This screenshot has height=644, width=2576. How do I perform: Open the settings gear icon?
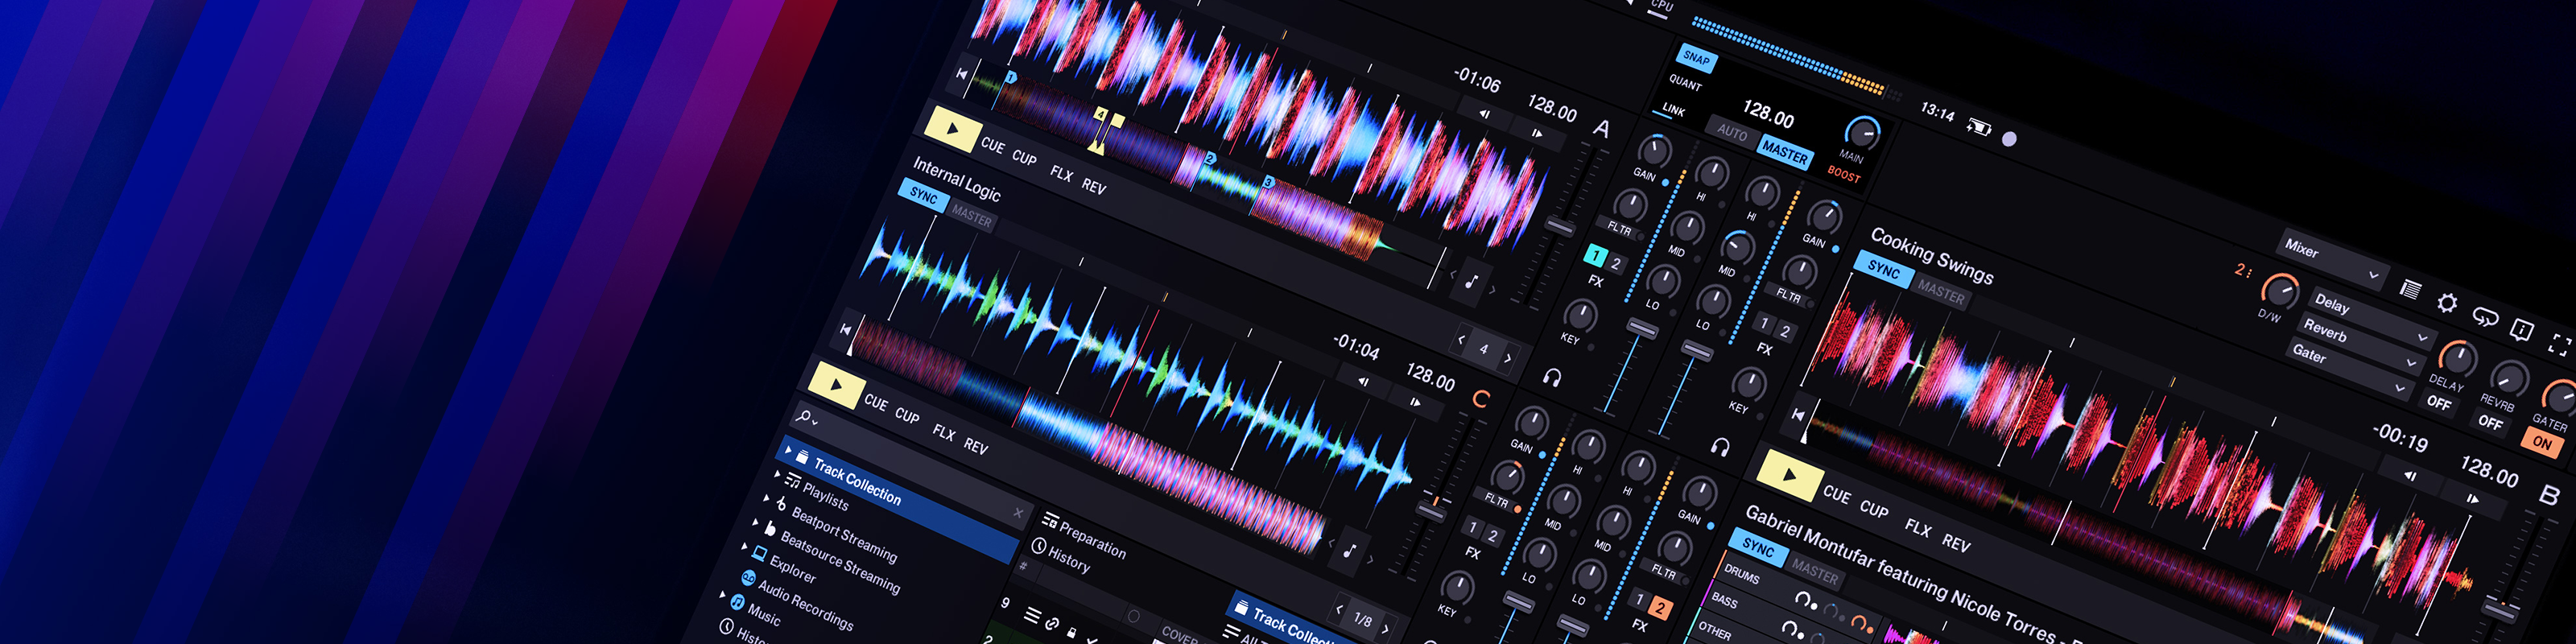pyautogui.click(x=2446, y=302)
